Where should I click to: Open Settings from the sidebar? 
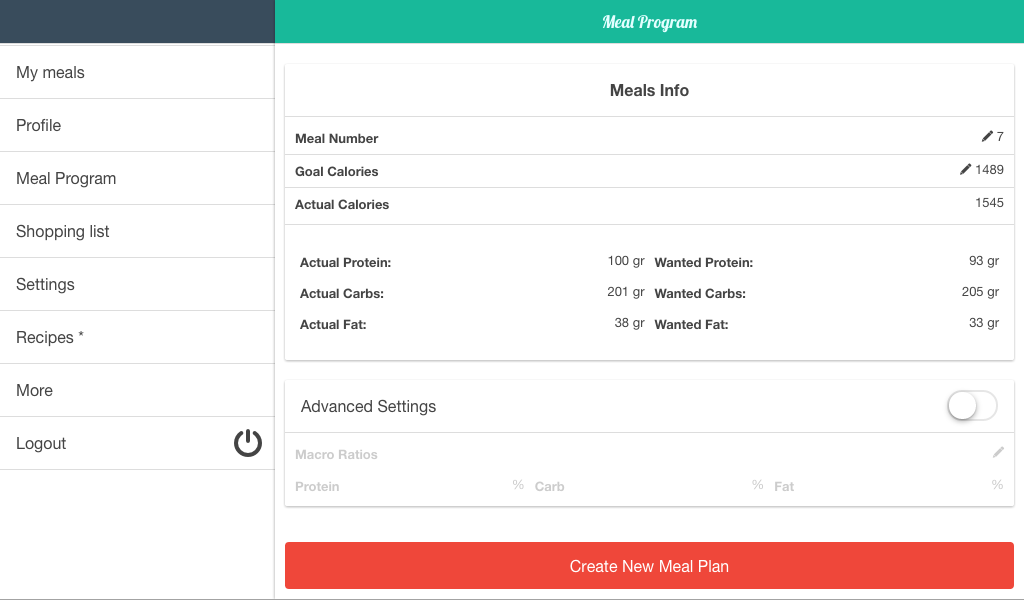pos(137,284)
